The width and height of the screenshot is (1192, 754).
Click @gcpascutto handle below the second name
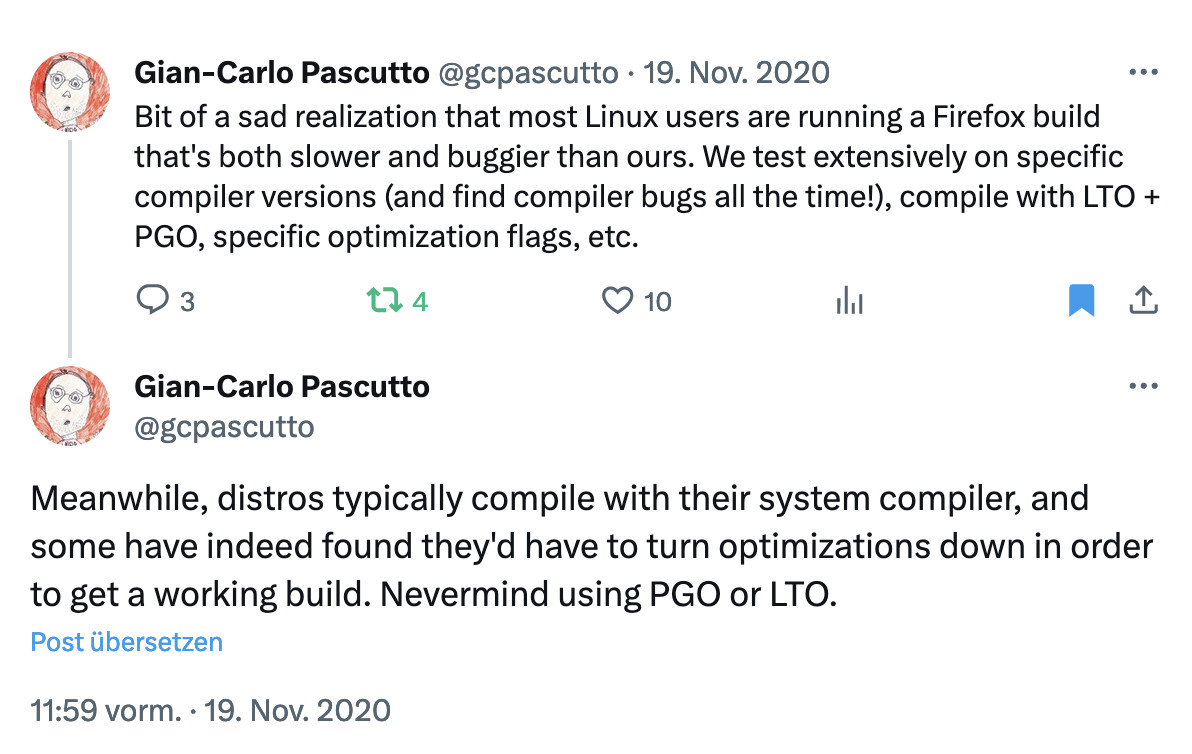(x=224, y=427)
